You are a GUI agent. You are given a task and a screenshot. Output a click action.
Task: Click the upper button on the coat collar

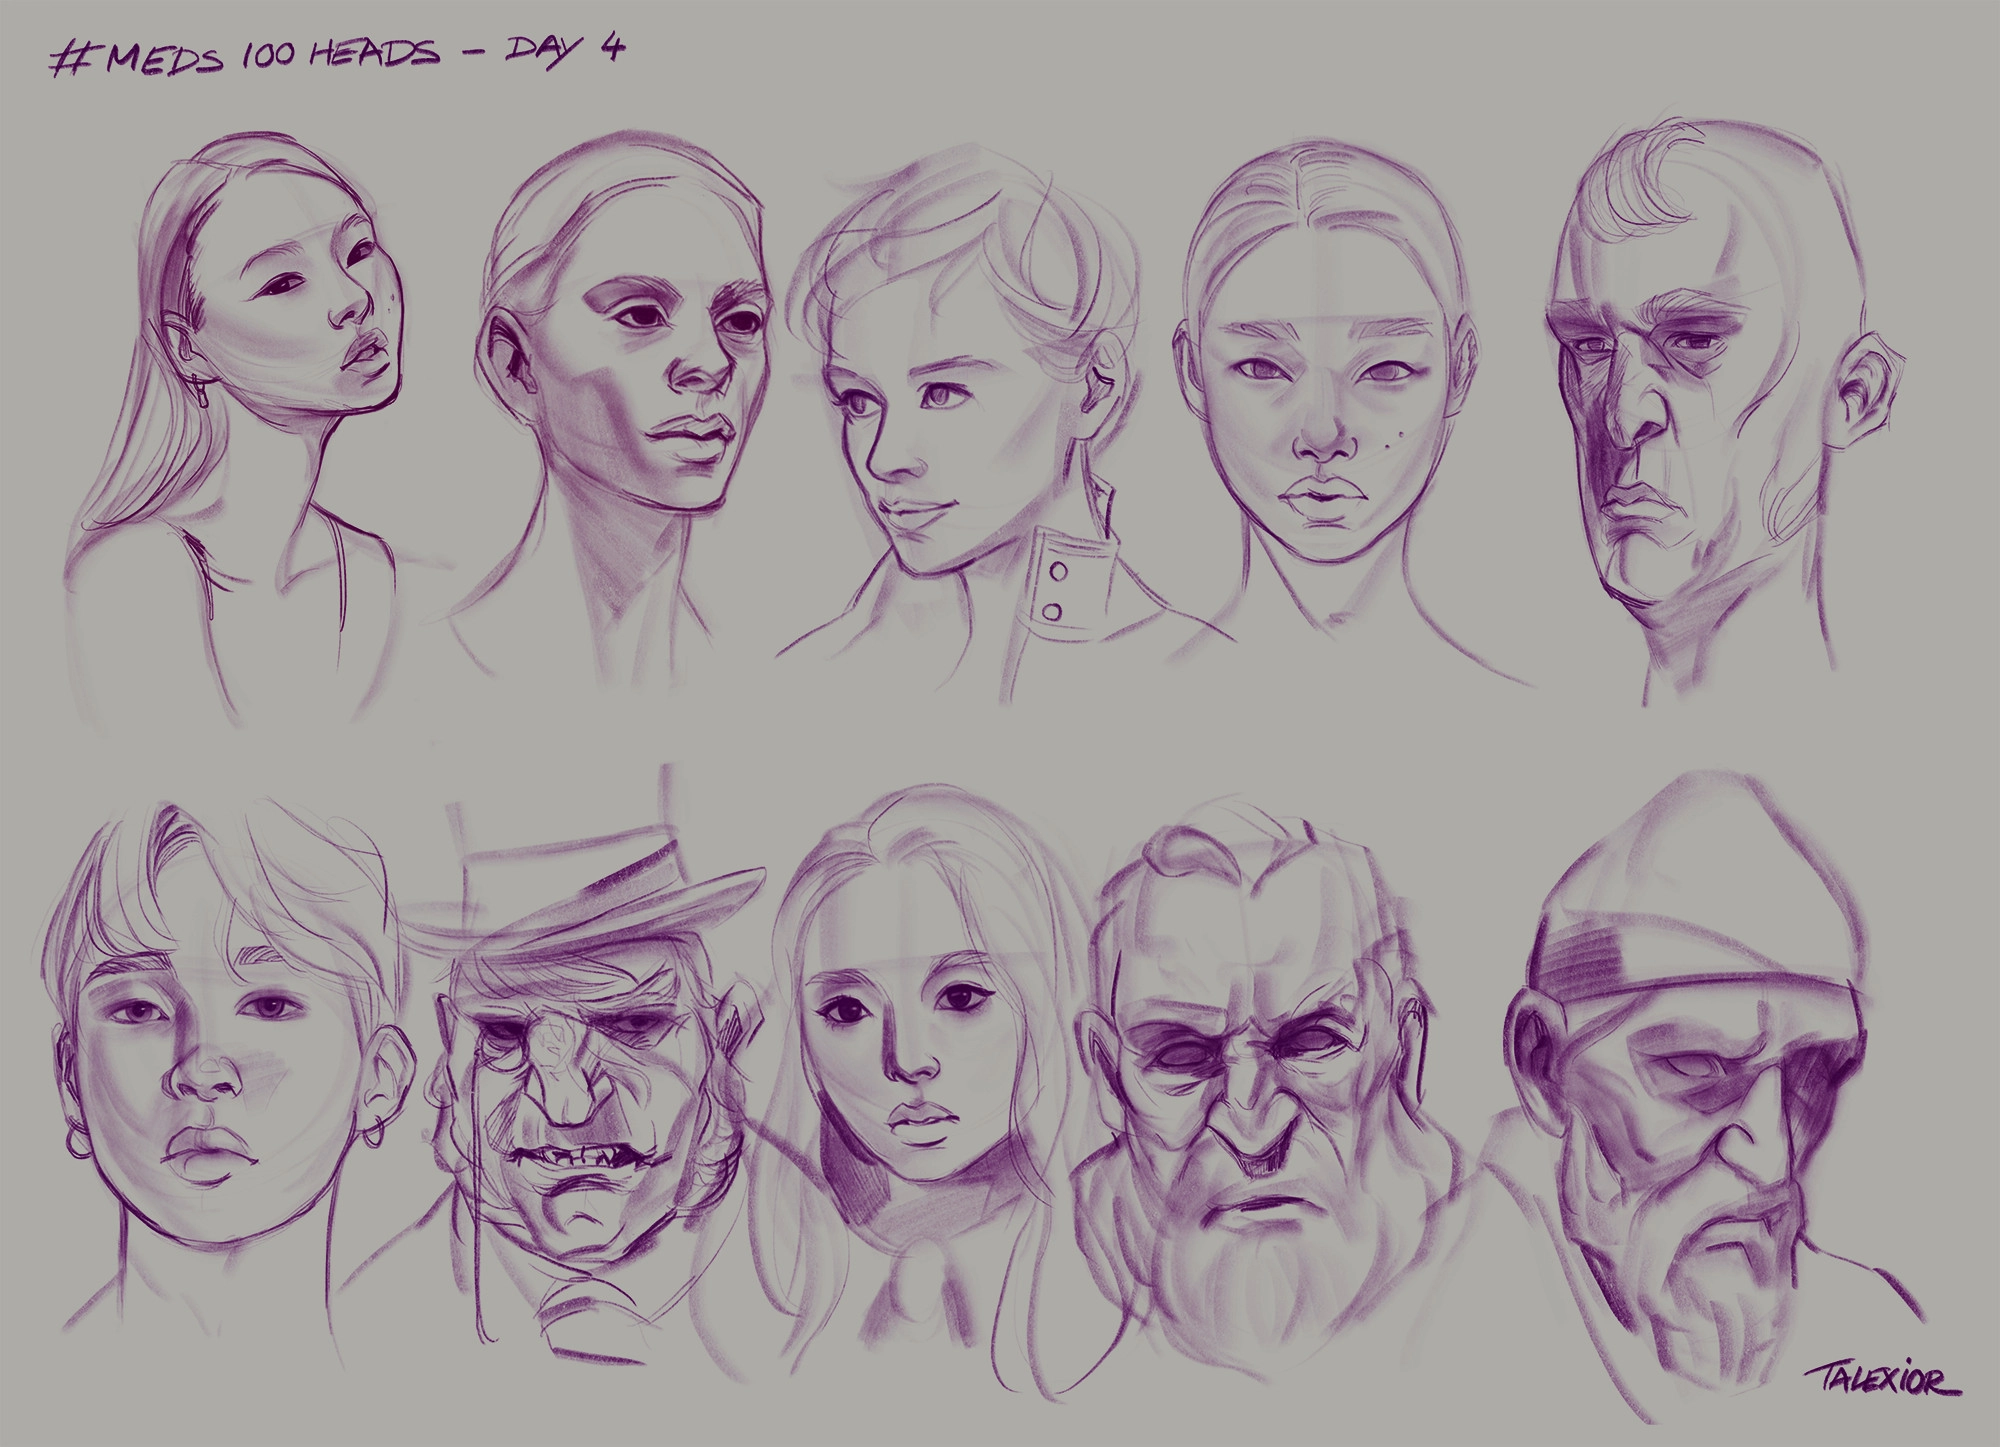[x=1059, y=572]
